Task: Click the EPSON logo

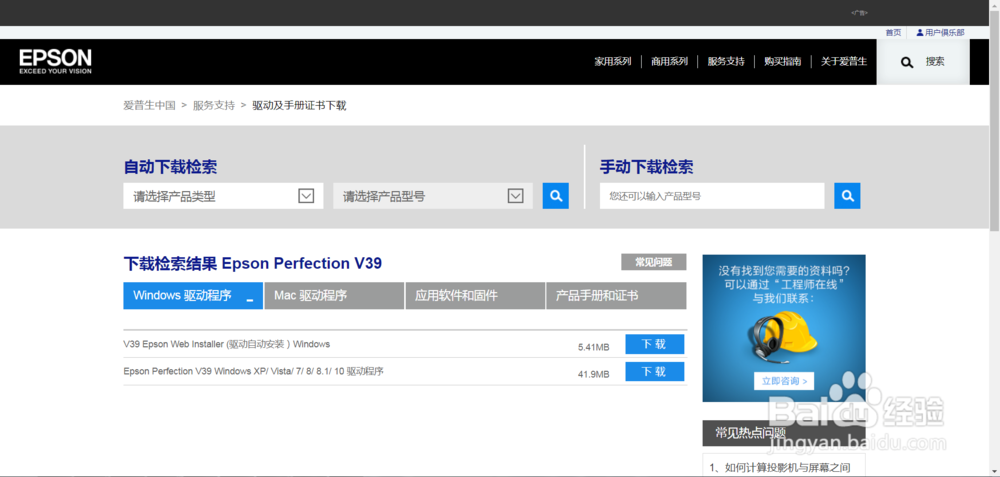Action: 55,62
